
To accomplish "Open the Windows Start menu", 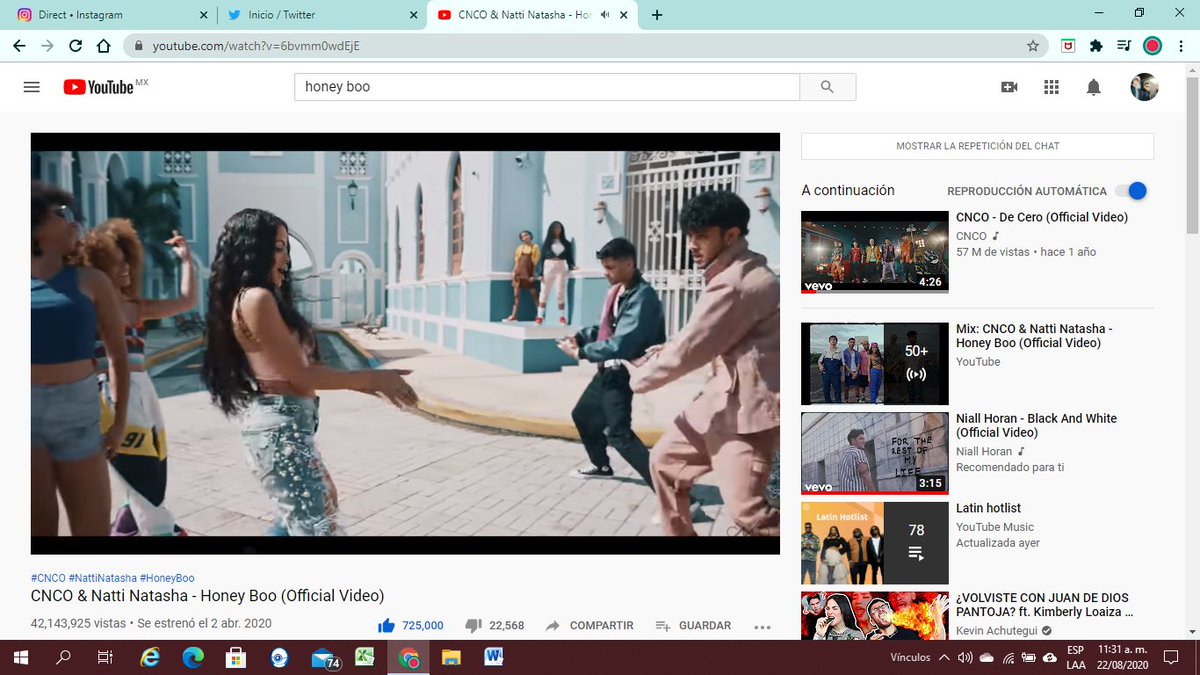I will [x=20, y=658].
